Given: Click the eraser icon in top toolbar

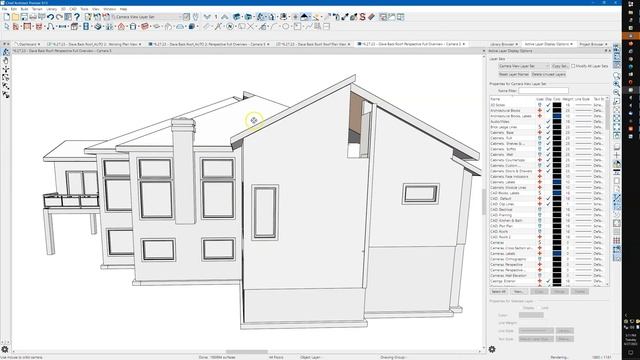Looking at the screenshot, I should click(x=371, y=17).
